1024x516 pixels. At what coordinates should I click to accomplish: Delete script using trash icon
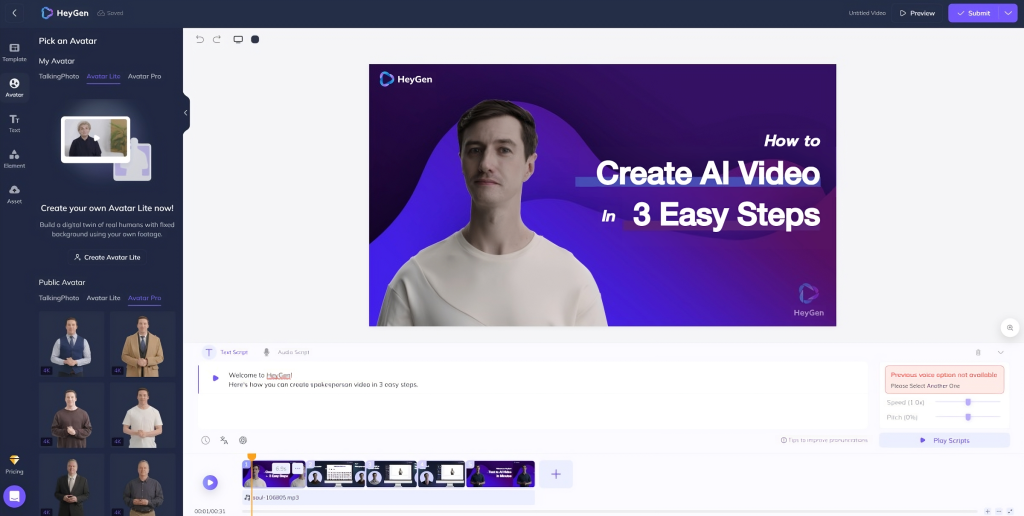tap(978, 352)
